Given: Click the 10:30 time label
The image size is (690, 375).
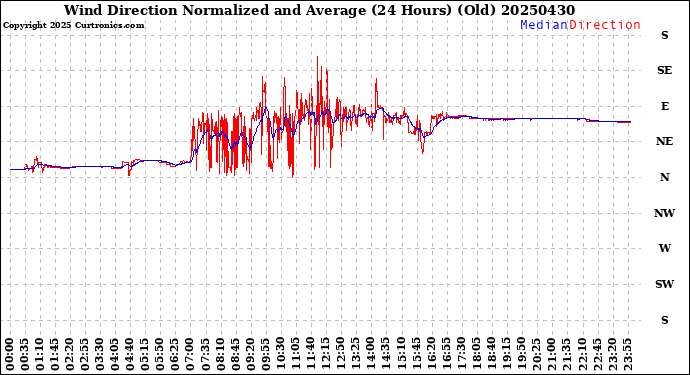Looking at the screenshot, I should point(280,354).
